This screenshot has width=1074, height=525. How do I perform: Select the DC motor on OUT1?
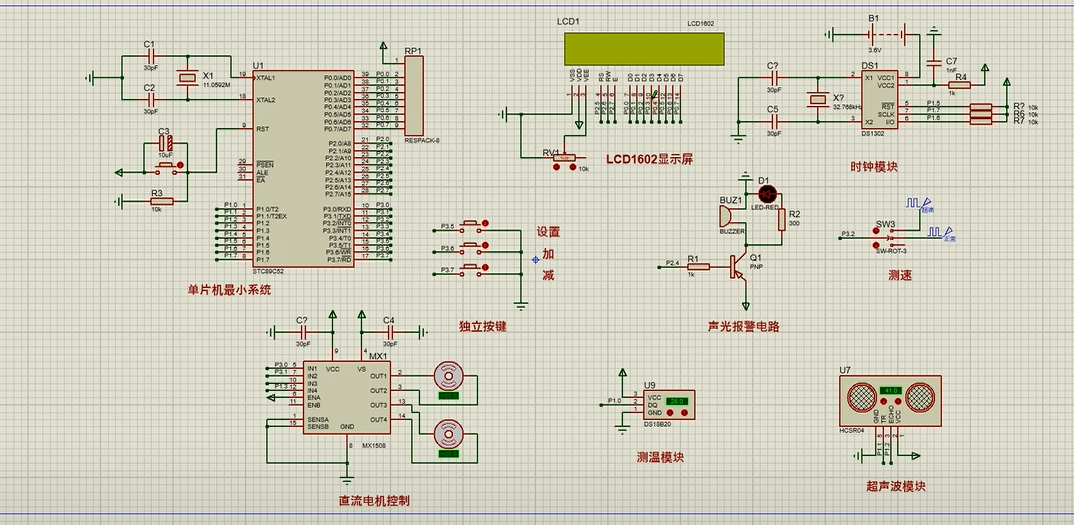(x=449, y=377)
